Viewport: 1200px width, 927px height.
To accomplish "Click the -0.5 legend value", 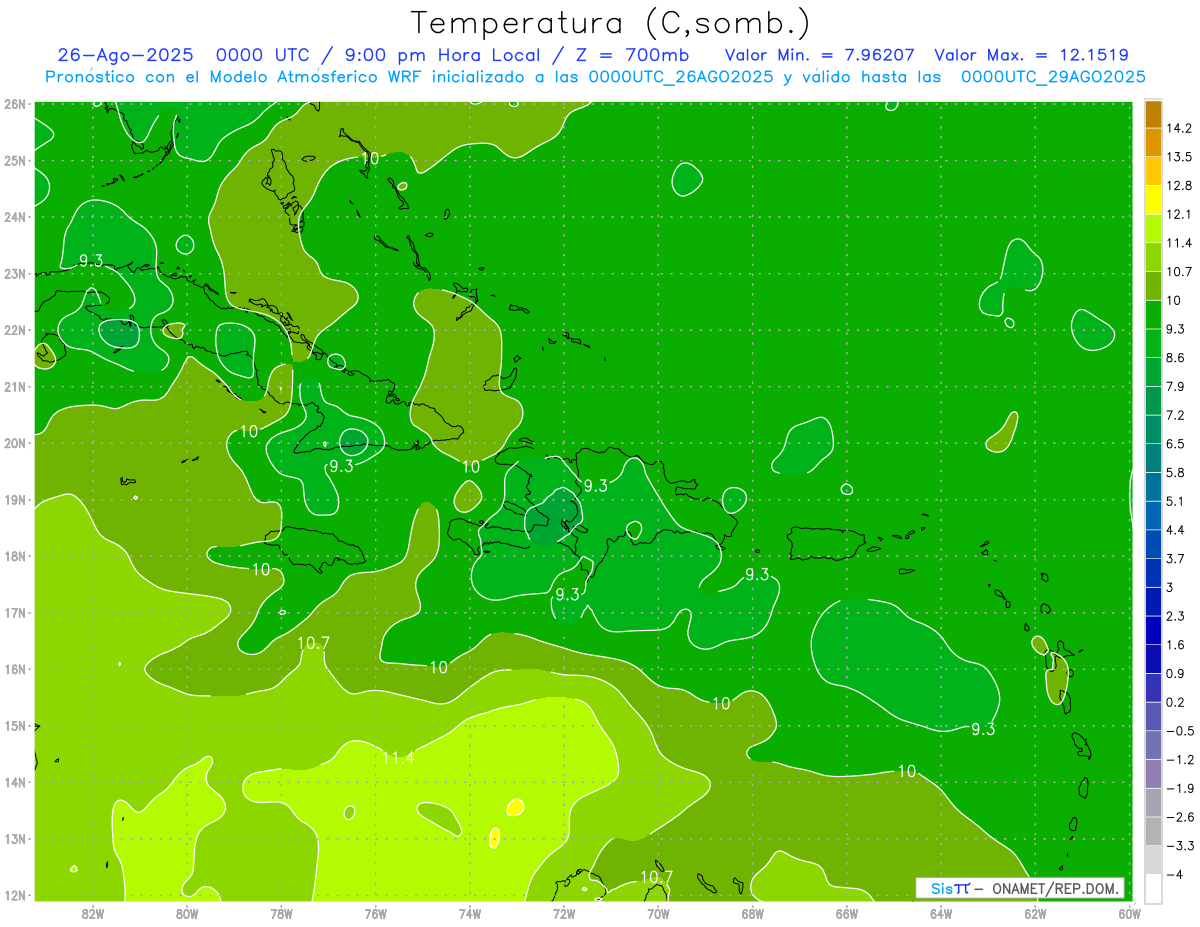I will [1181, 731].
